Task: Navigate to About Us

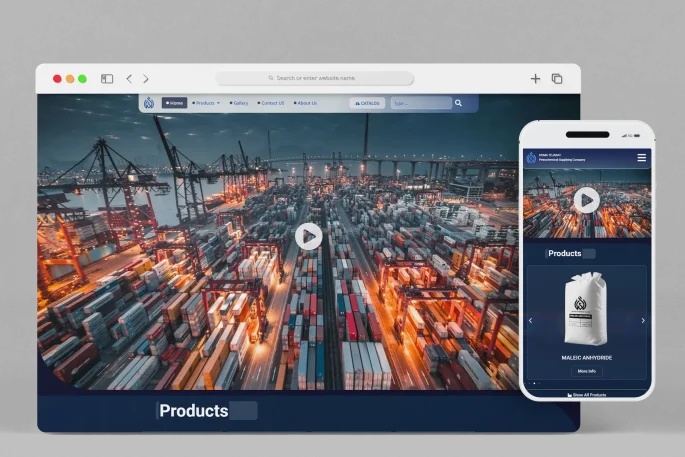Action: (304, 103)
